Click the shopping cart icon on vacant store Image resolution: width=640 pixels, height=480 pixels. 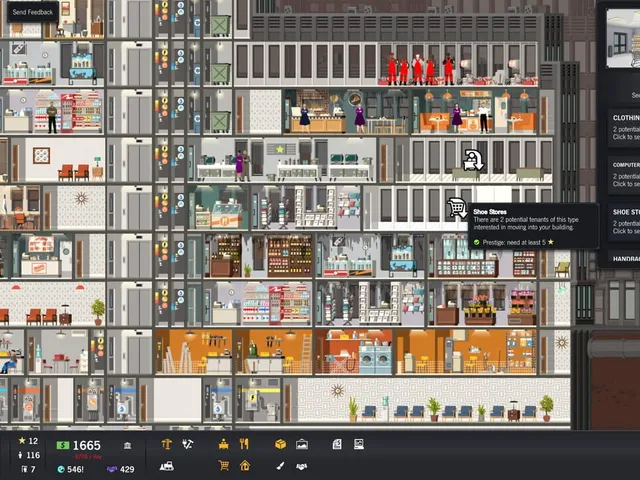click(x=457, y=208)
